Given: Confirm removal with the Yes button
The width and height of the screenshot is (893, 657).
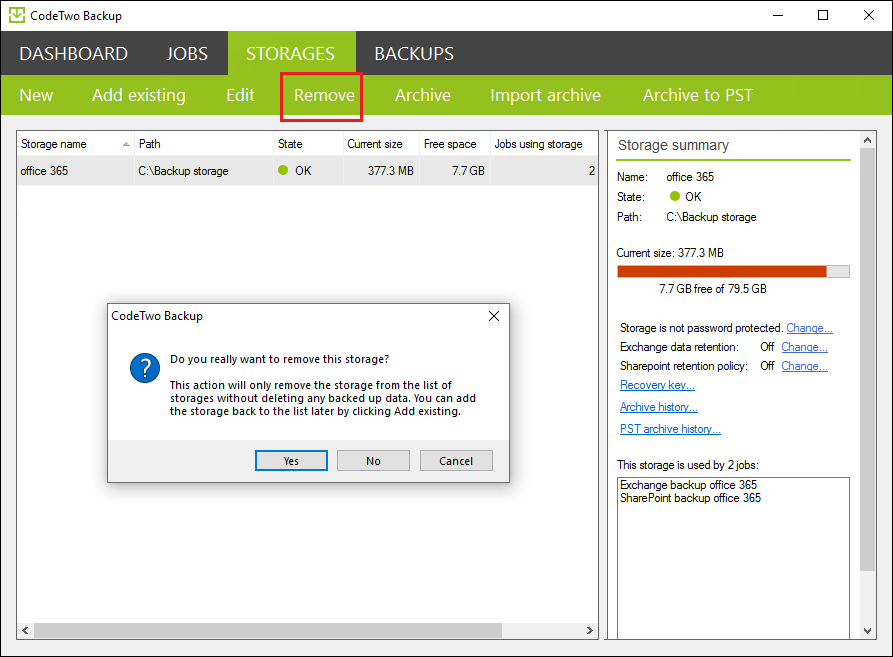Looking at the screenshot, I should [291, 461].
